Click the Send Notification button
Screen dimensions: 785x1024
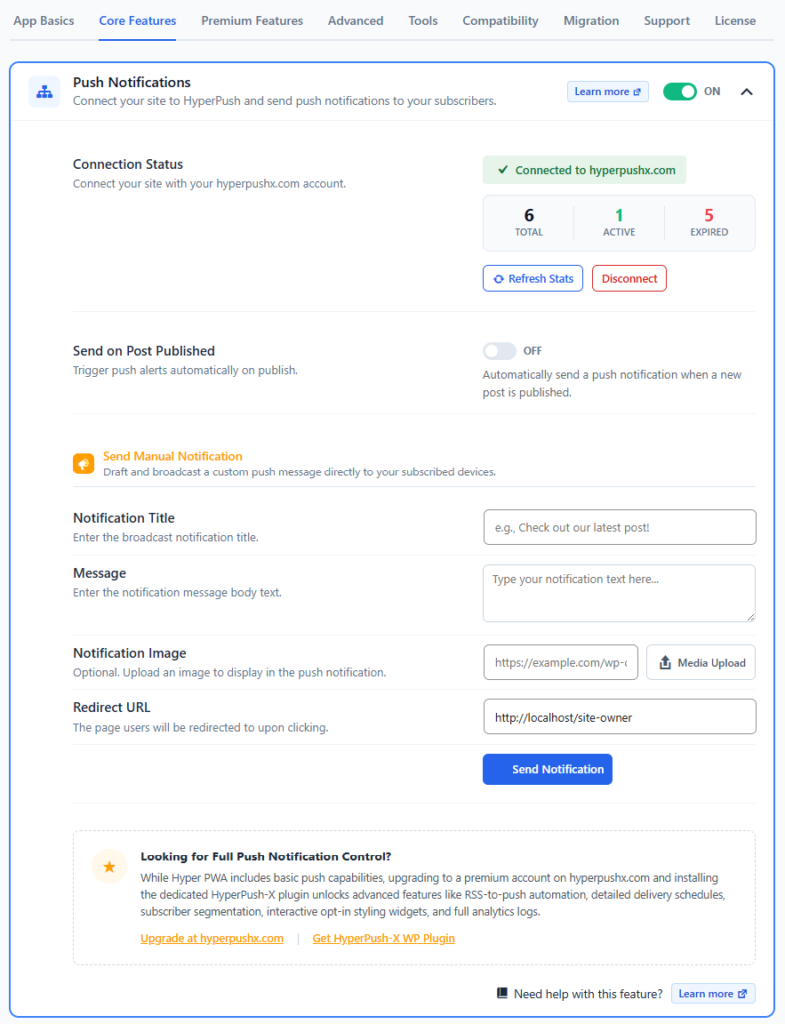point(547,769)
